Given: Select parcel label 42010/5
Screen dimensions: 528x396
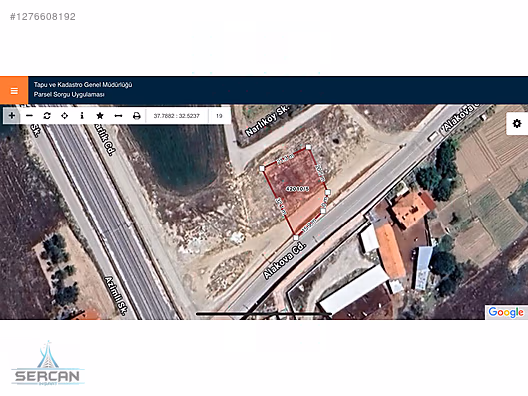Looking at the screenshot, I should 297,189.
